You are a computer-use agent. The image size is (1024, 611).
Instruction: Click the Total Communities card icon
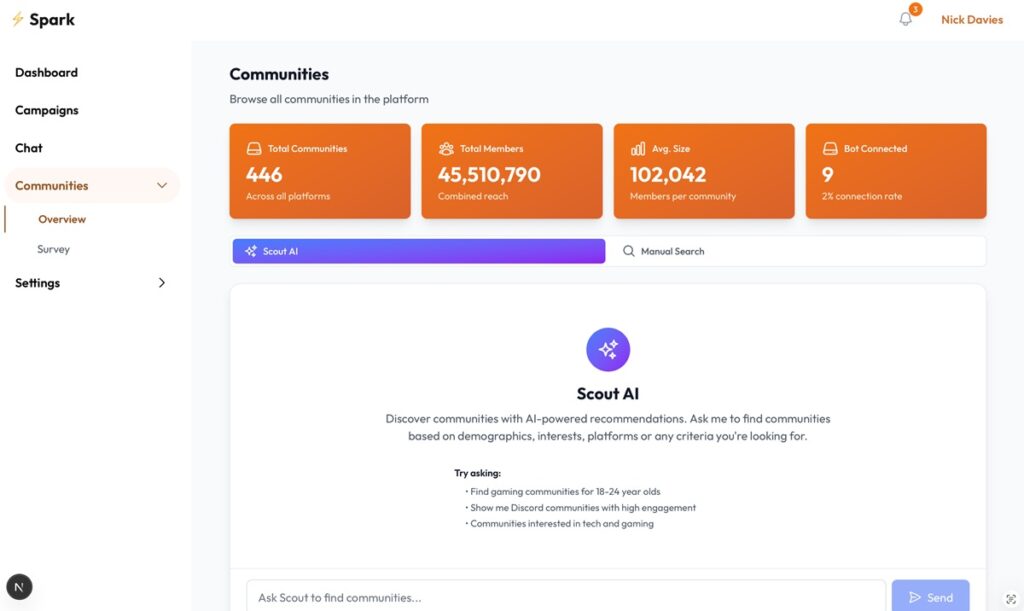point(254,149)
